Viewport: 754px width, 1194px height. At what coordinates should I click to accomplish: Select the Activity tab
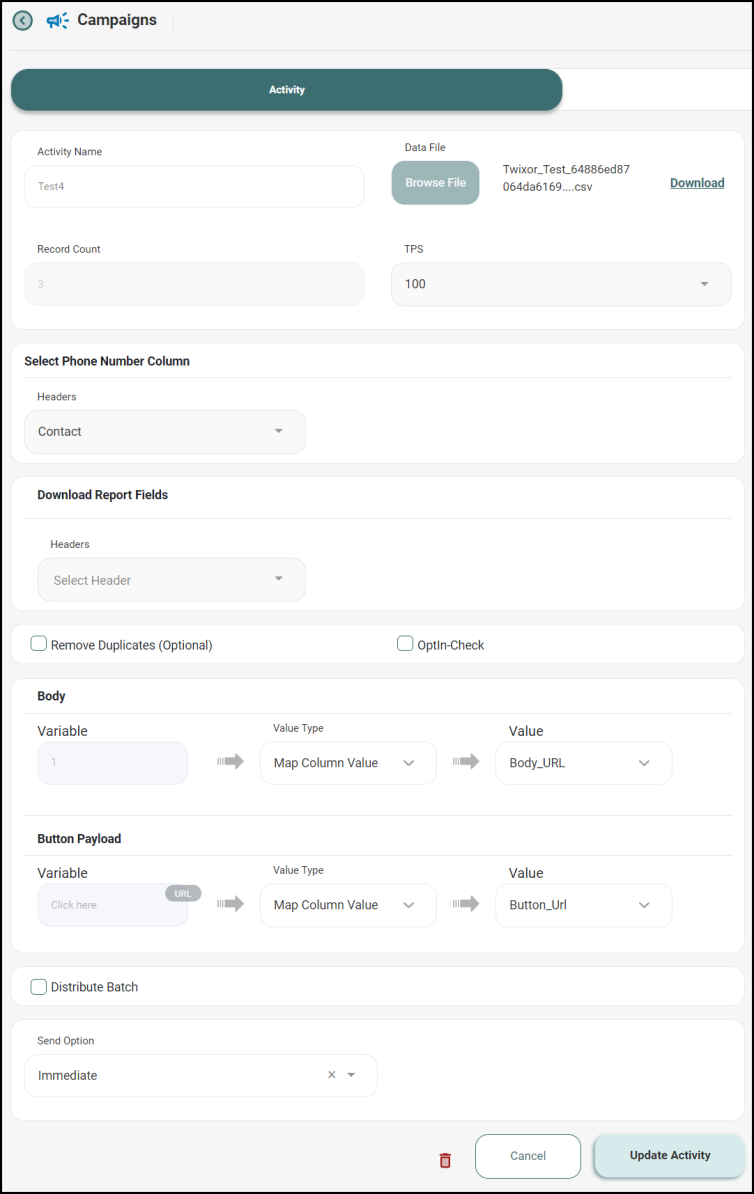point(286,90)
